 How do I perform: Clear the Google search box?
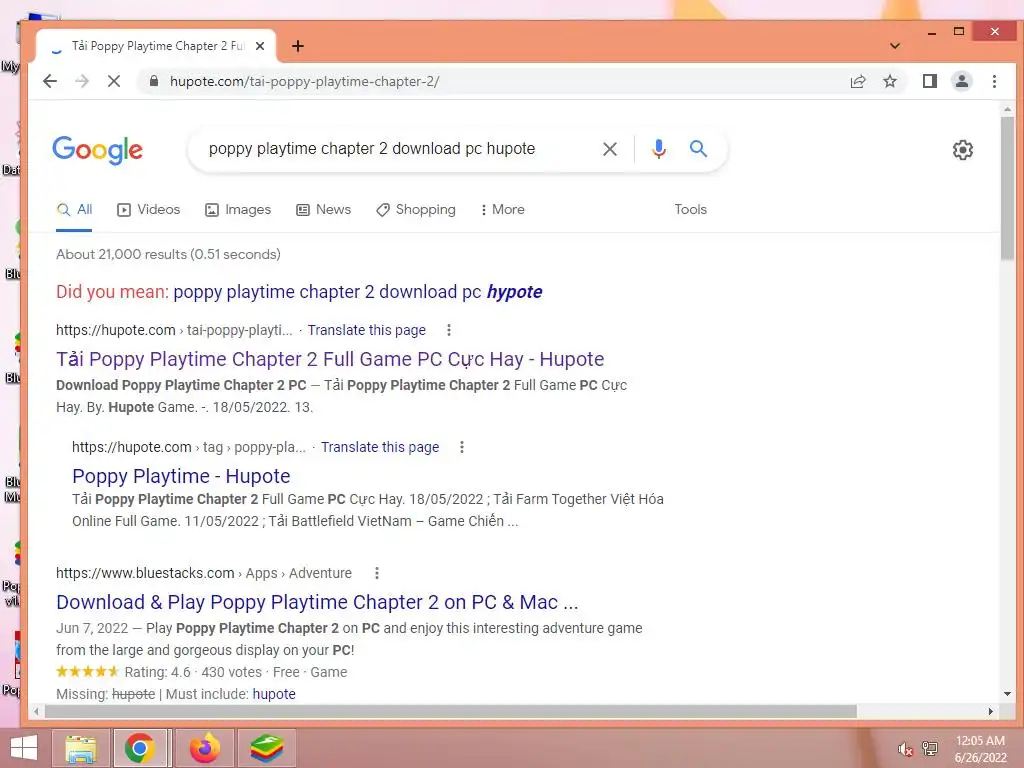click(x=609, y=149)
